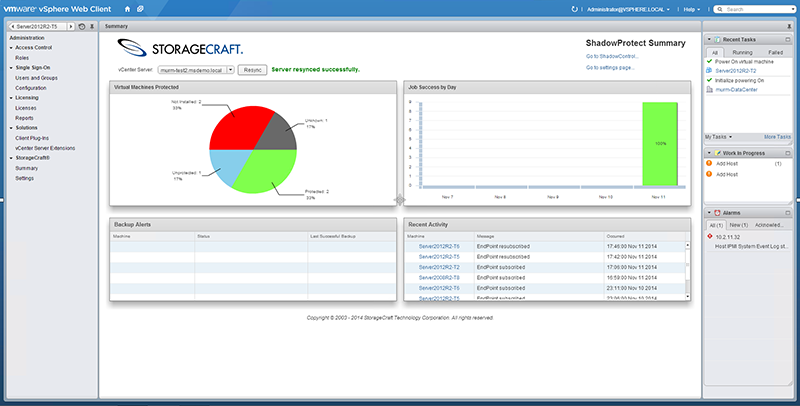
Task: Select Roles in the navigator
Action: click(22, 58)
